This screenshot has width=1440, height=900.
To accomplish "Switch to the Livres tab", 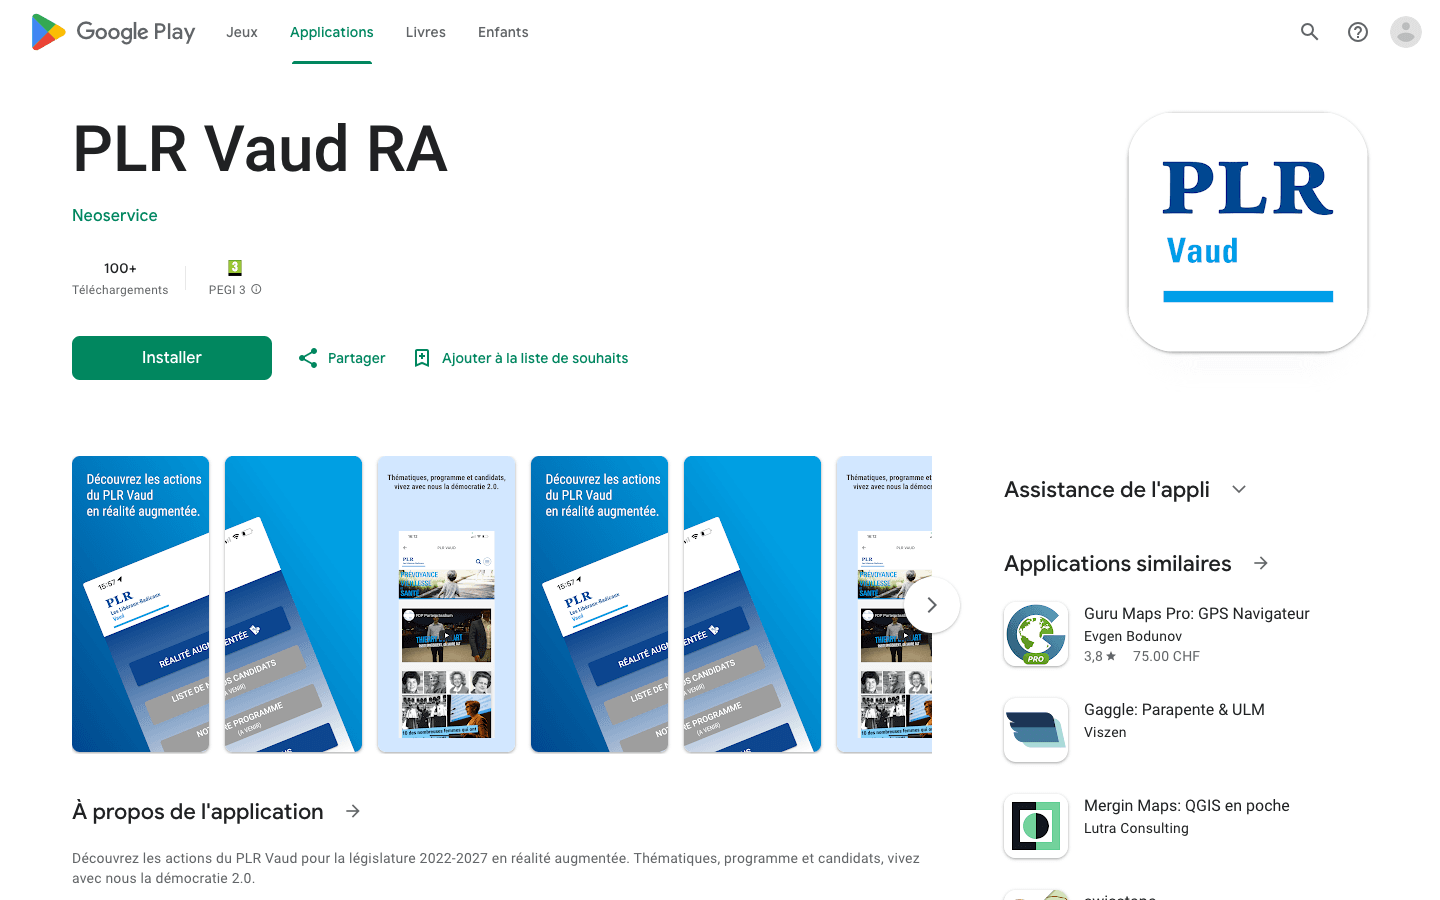I will [x=425, y=31].
